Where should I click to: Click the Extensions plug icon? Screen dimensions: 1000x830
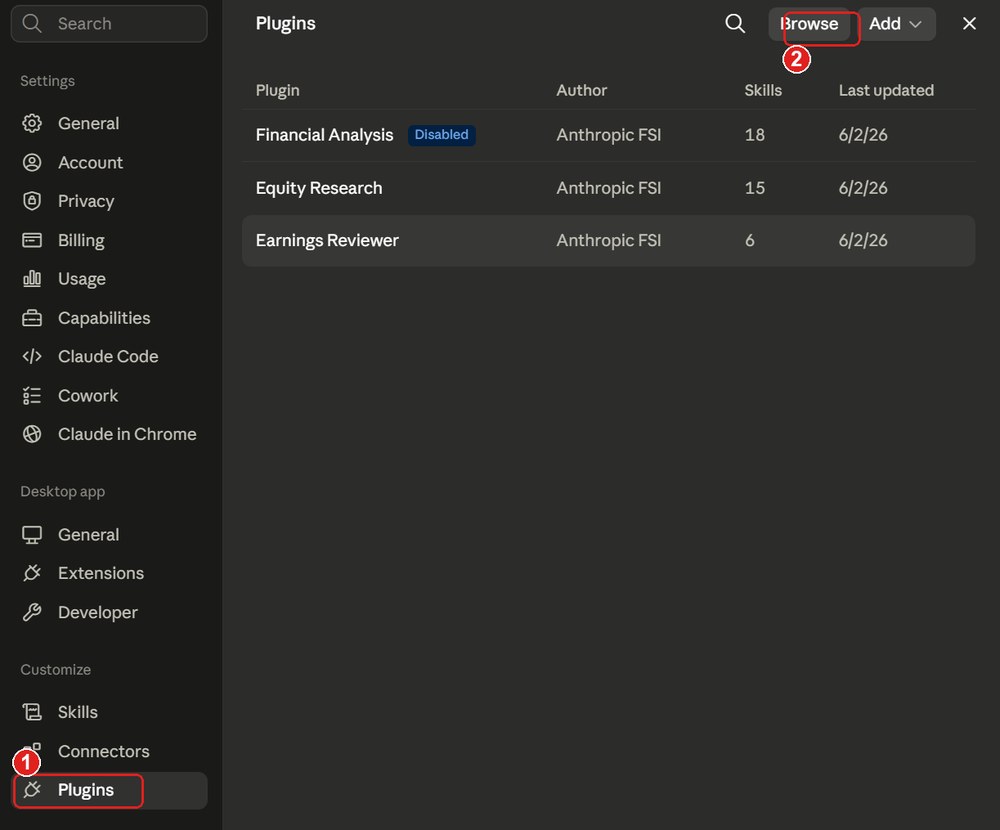(32, 573)
